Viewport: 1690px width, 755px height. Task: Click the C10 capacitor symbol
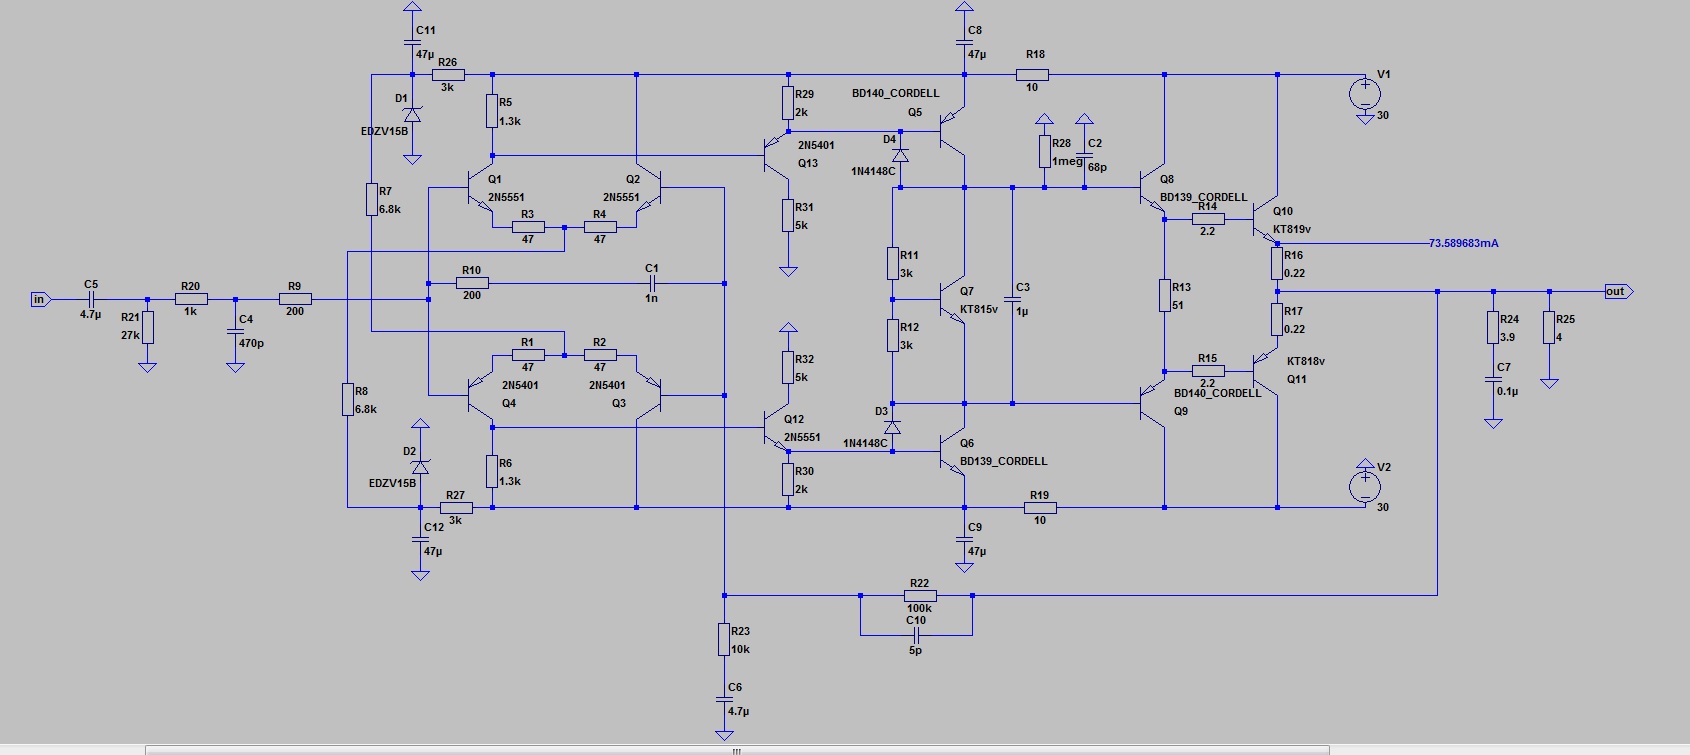coord(917,635)
